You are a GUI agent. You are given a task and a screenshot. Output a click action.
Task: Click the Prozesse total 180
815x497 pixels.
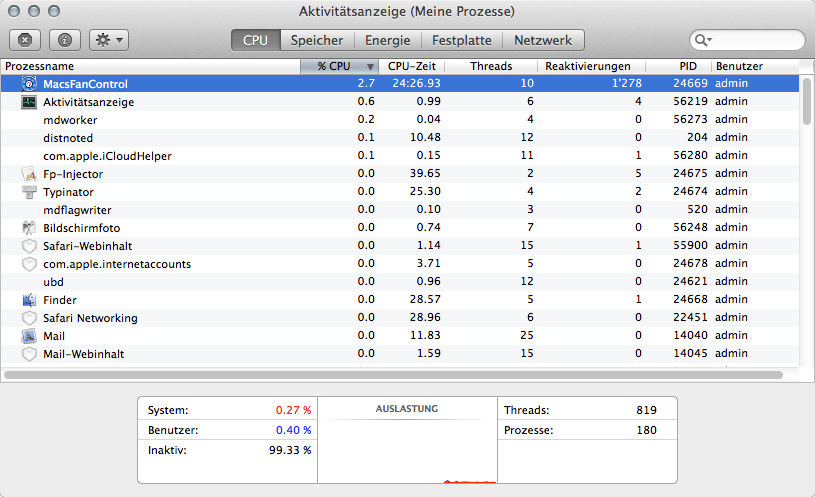point(647,430)
